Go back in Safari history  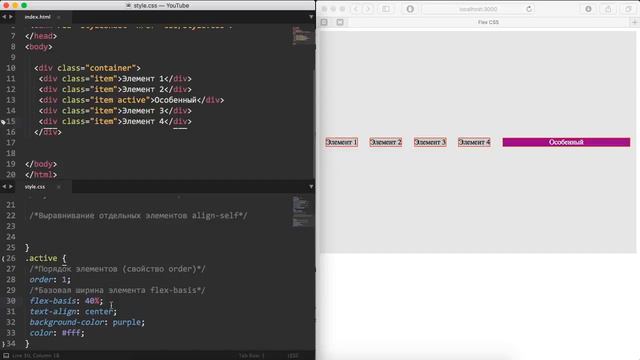coord(356,9)
